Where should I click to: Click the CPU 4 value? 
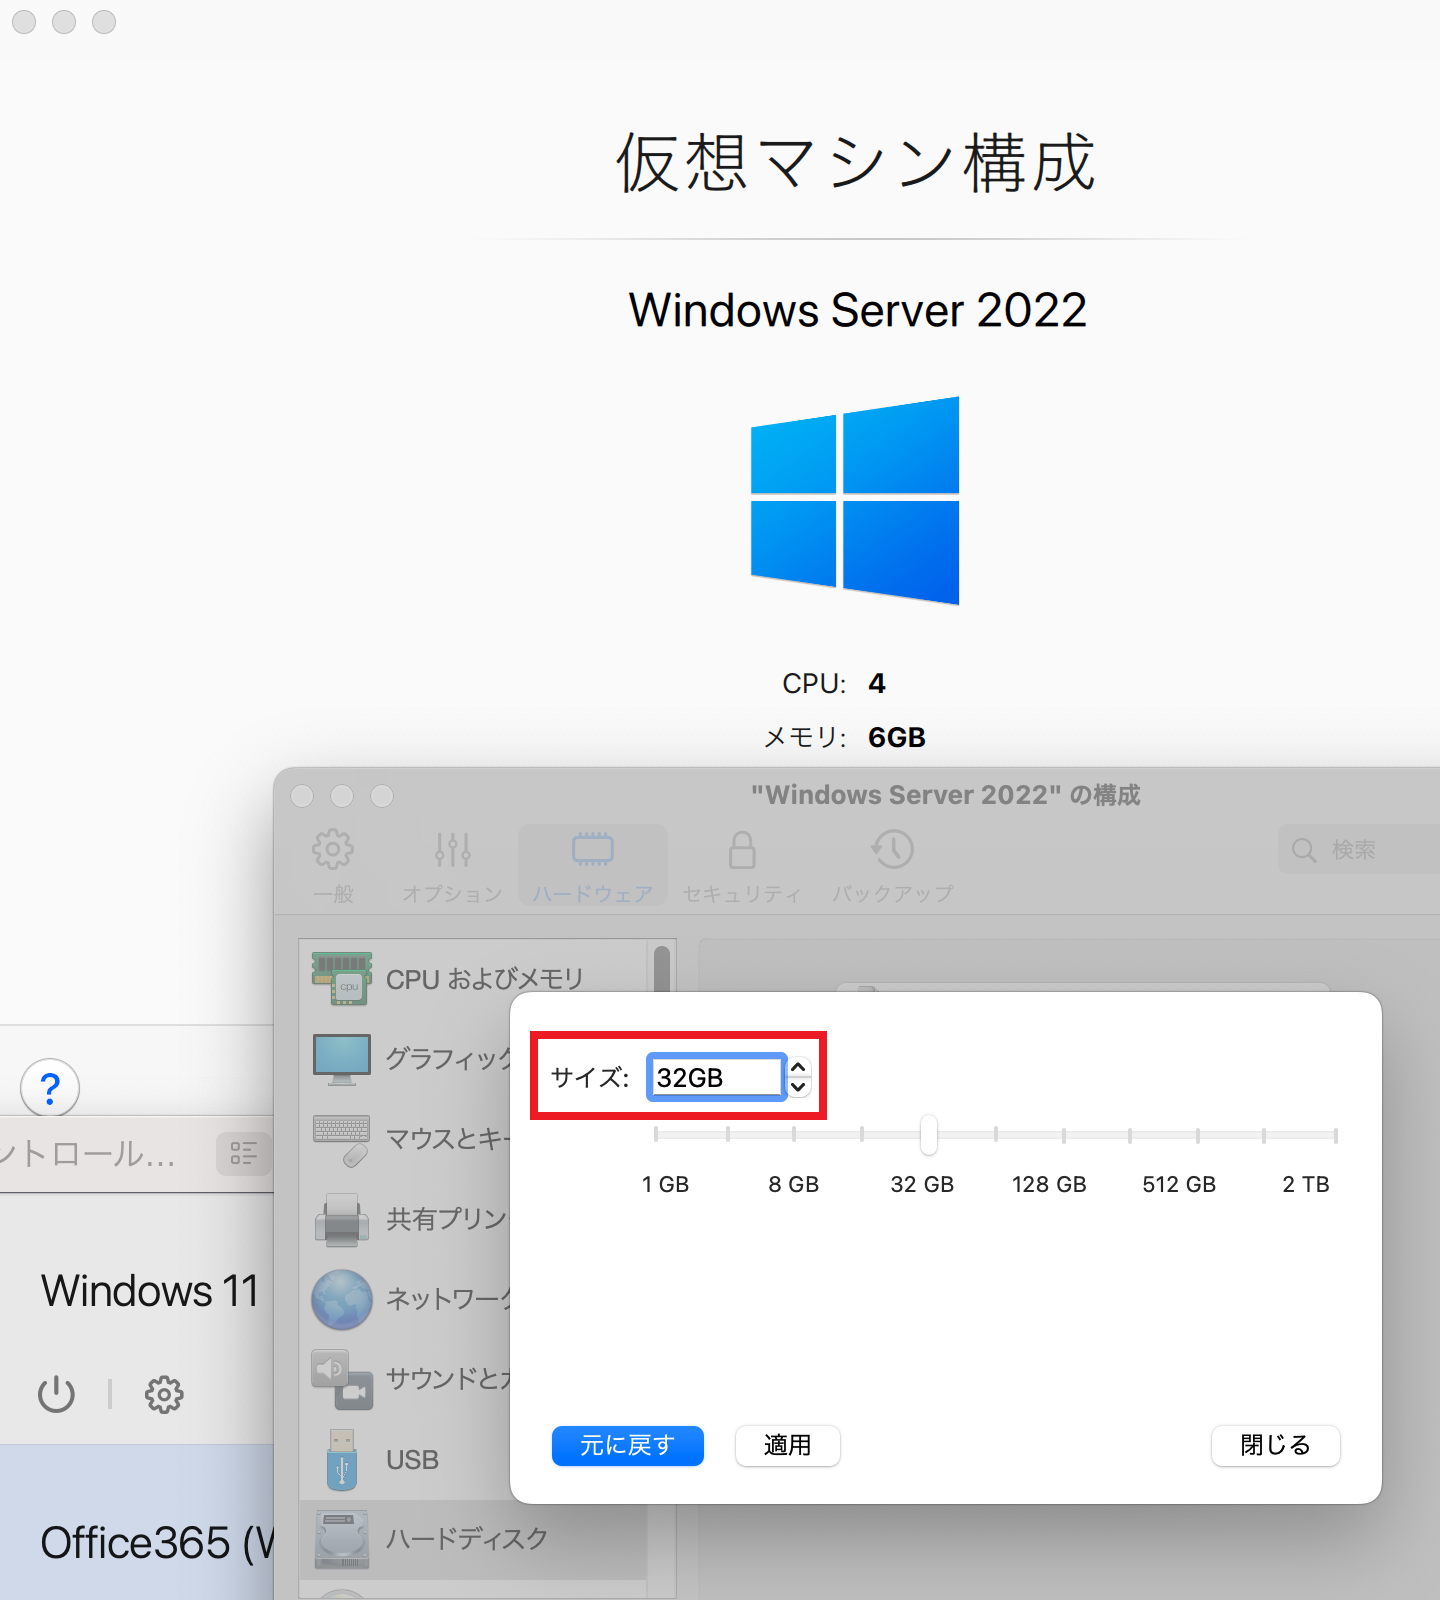click(x=877, y=684)
